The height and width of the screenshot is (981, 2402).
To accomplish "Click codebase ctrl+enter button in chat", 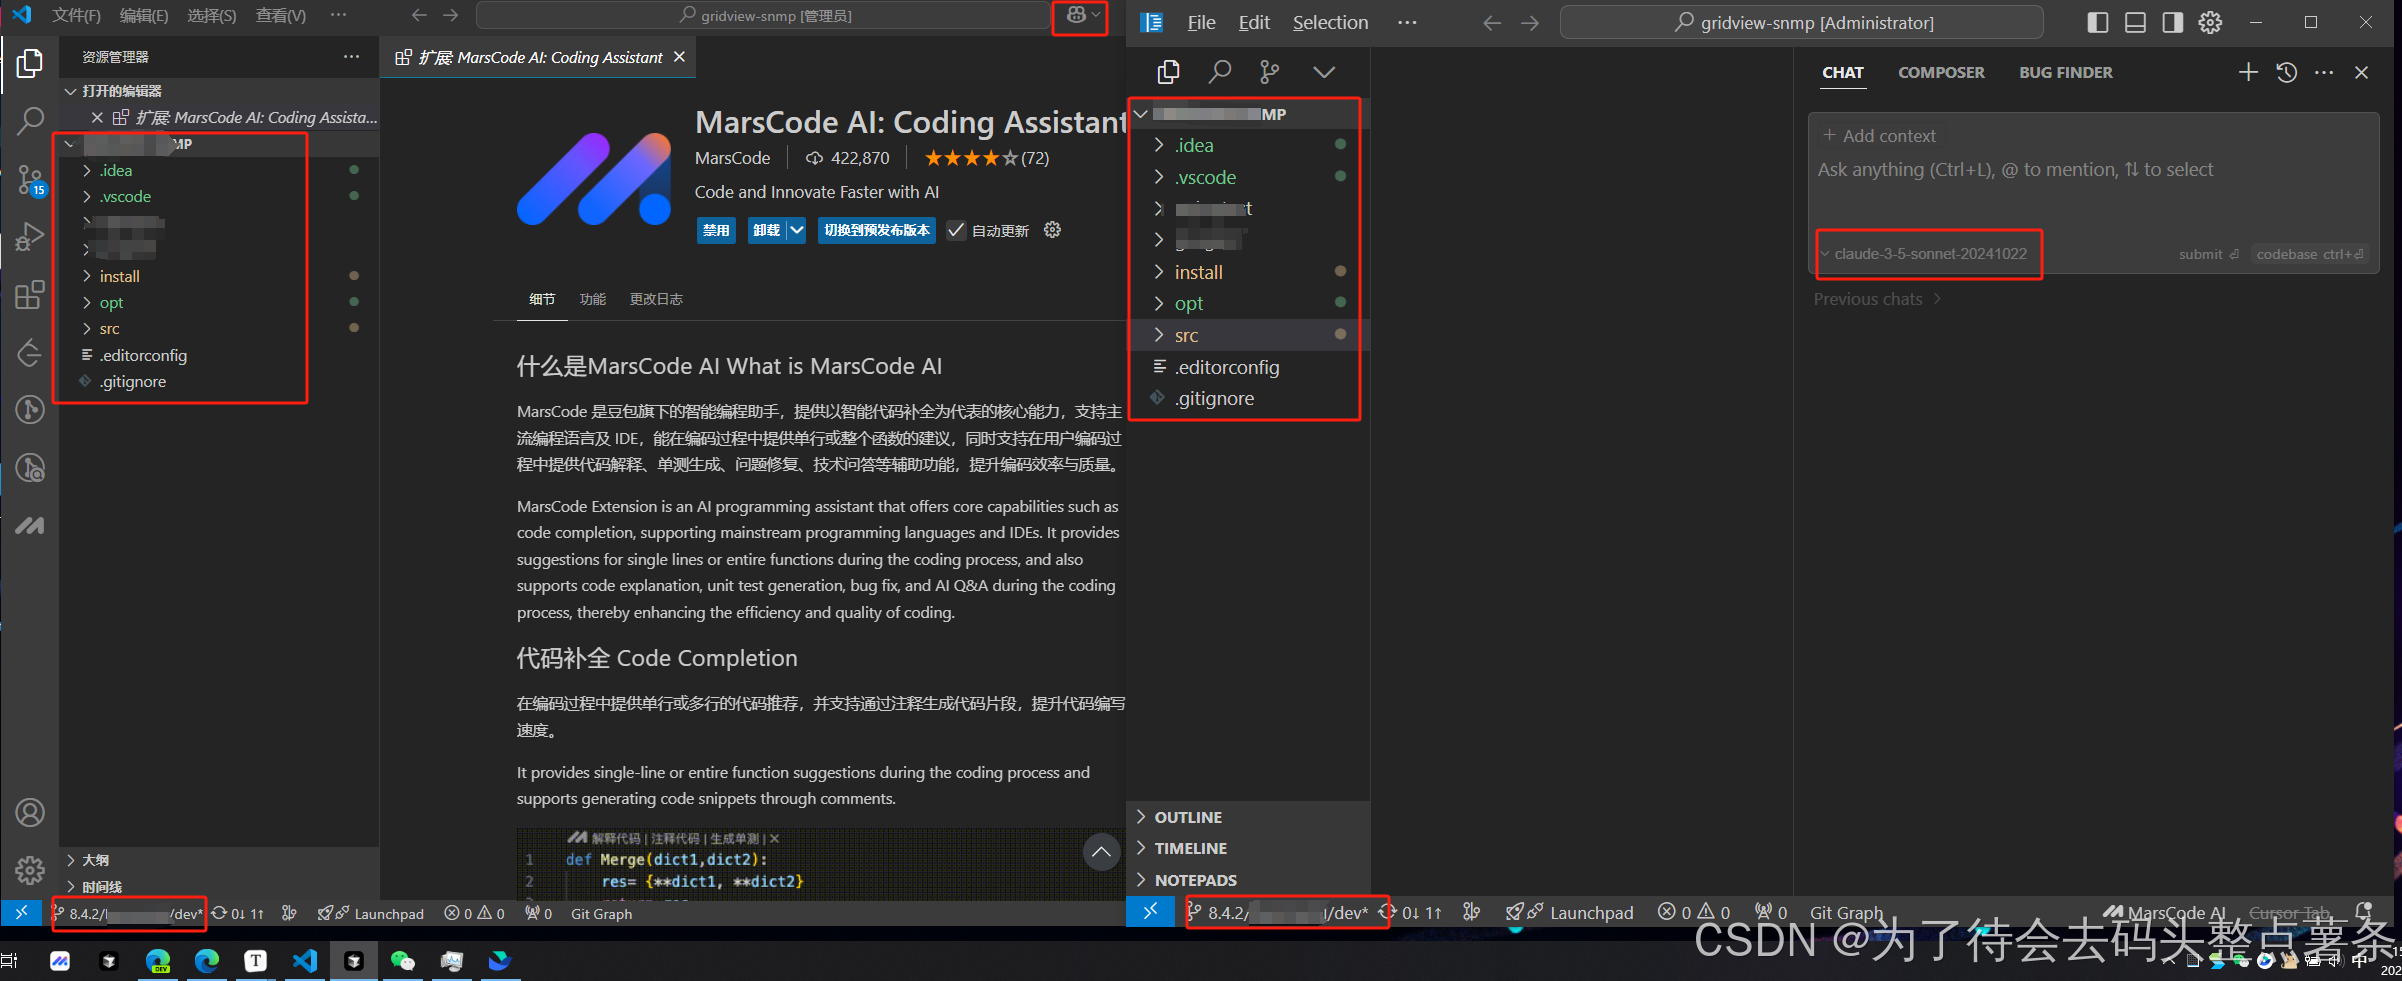I will tap(2310, 254).
